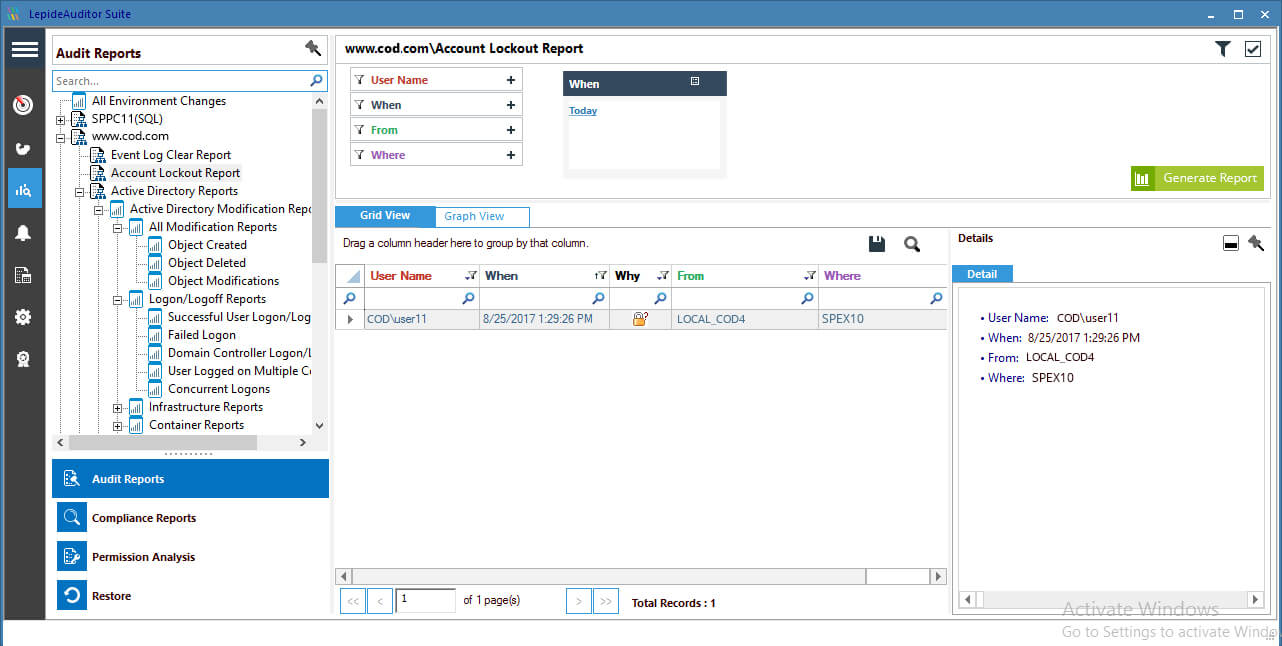The height and width of the screenshot is (646, 1282).
Task: Select the Dashboard target icon in sidebar
Action: 24,104
